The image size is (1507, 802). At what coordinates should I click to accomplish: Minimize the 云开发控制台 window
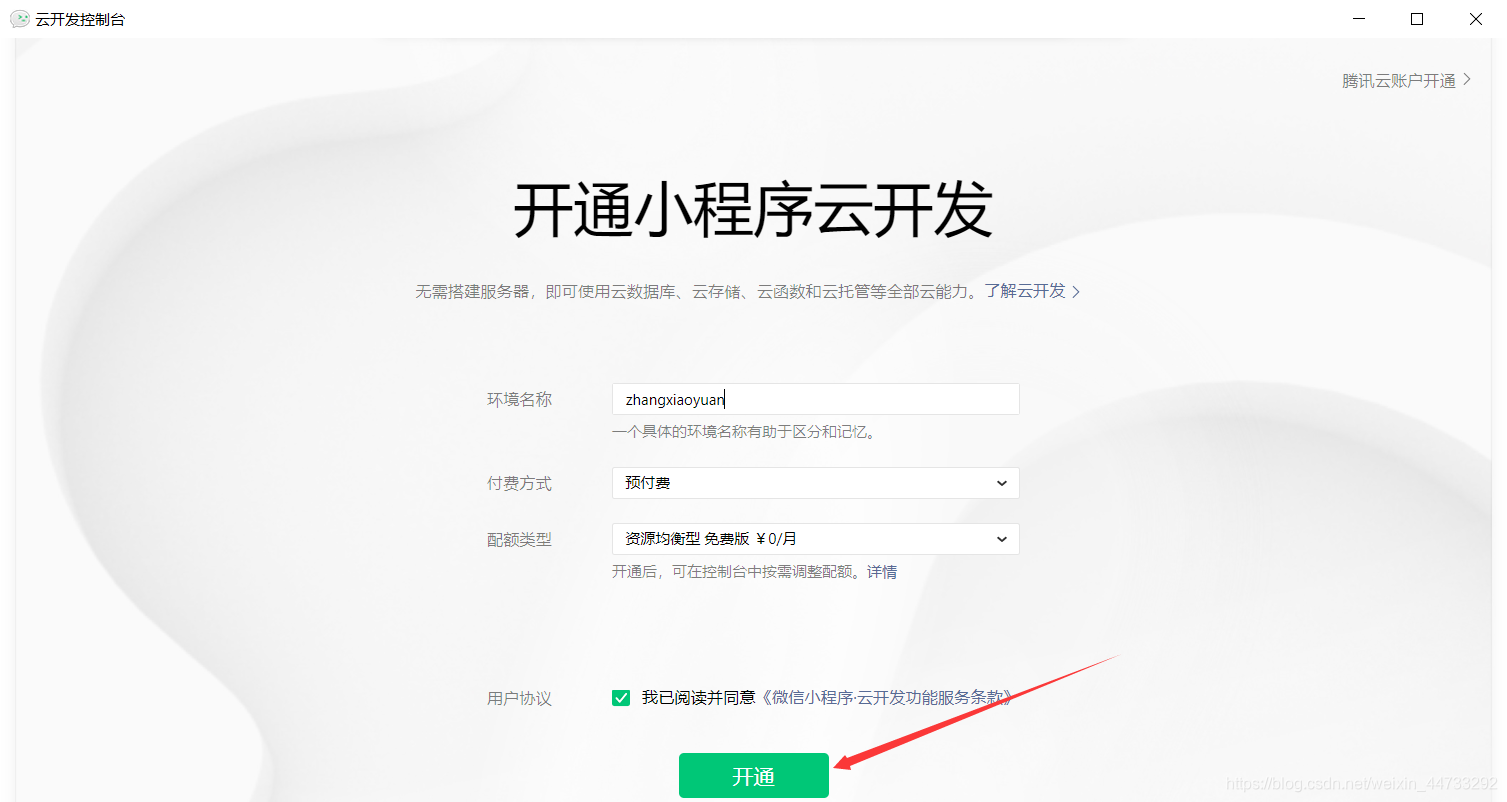click(1358, 19)
